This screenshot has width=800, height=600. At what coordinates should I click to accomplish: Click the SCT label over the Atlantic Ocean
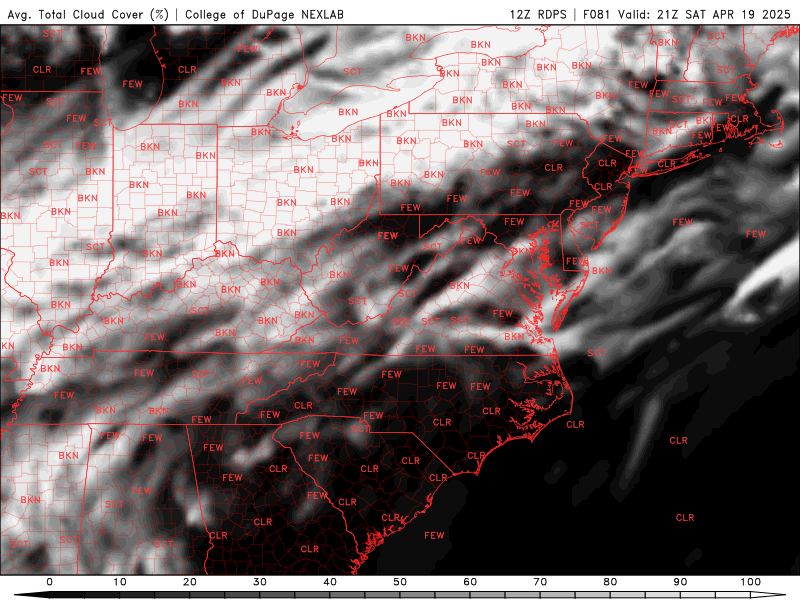point(596,353)
